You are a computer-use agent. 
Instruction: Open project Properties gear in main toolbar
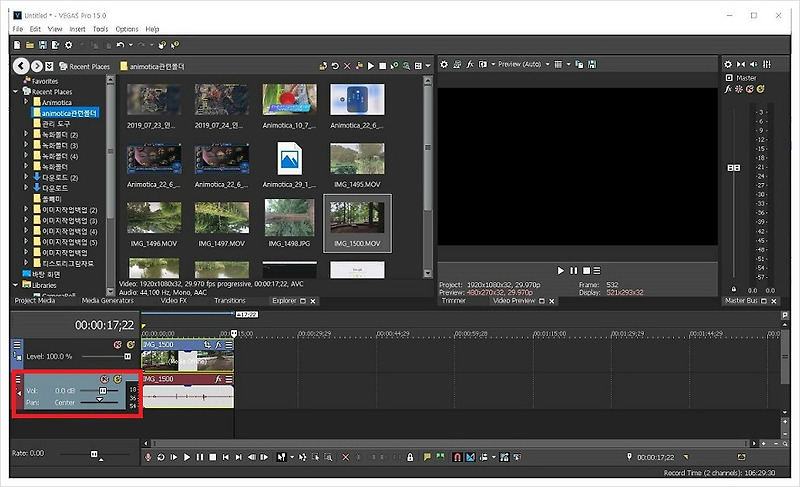point(68,45)
